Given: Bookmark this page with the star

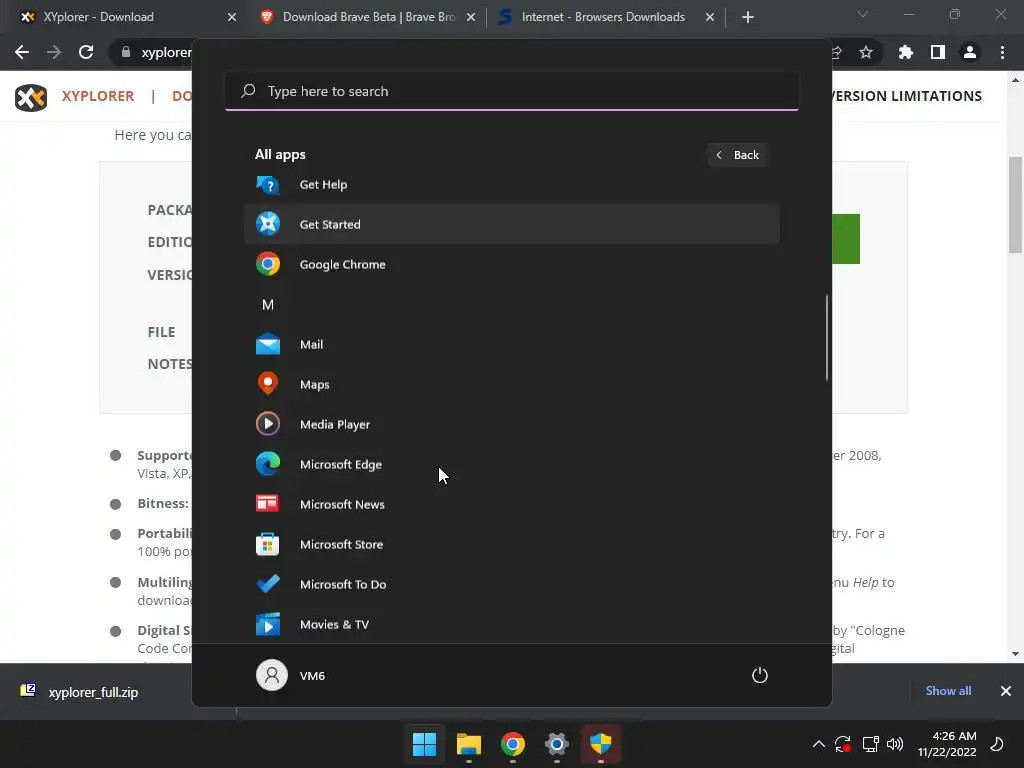Looking at the screenshot, I should point(866,52).
